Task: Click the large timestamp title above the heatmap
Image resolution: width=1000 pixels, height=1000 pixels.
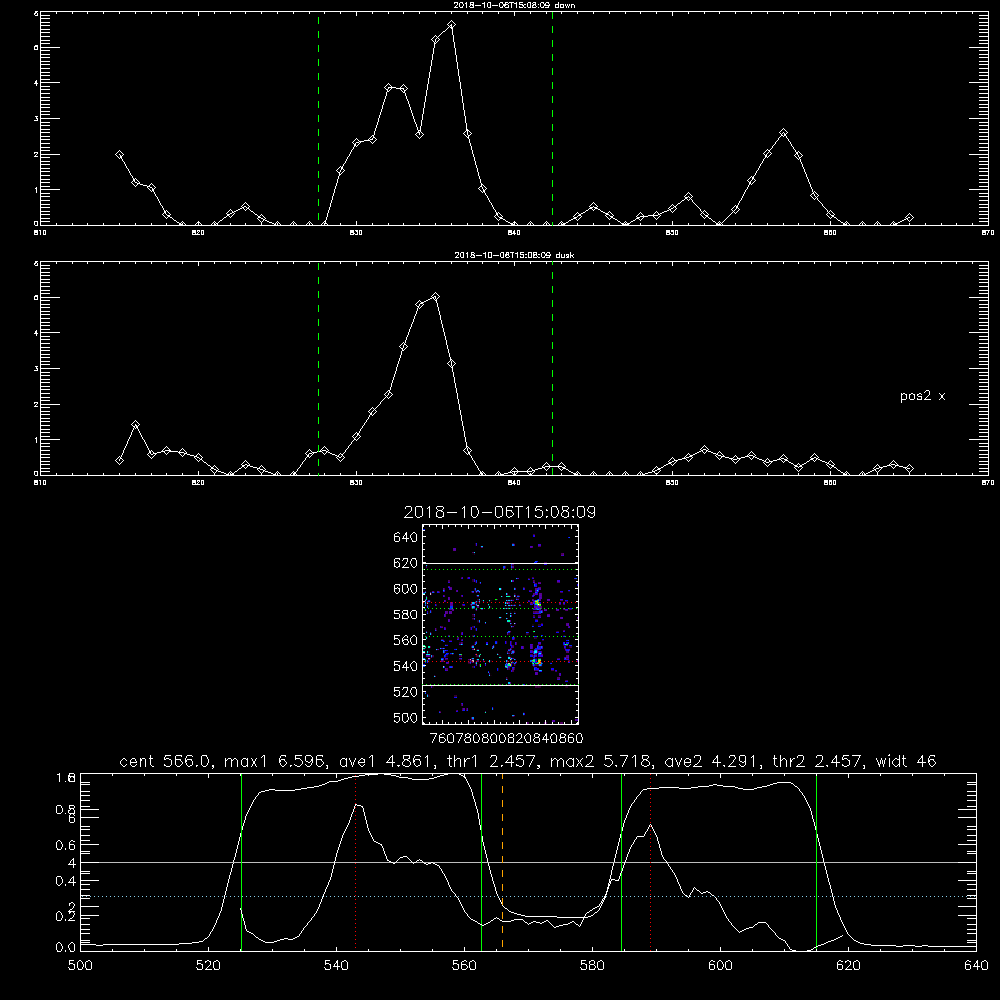Action: pyautogui.click(x=499, y=512)
